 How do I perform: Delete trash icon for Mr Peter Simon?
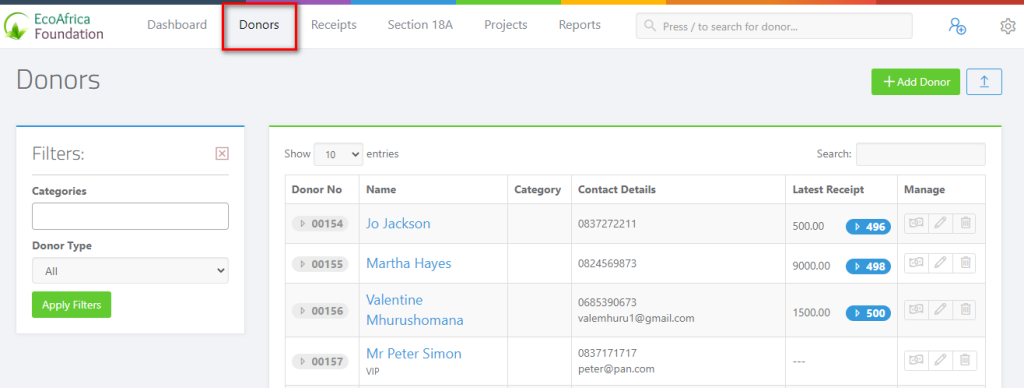(965, 360)
